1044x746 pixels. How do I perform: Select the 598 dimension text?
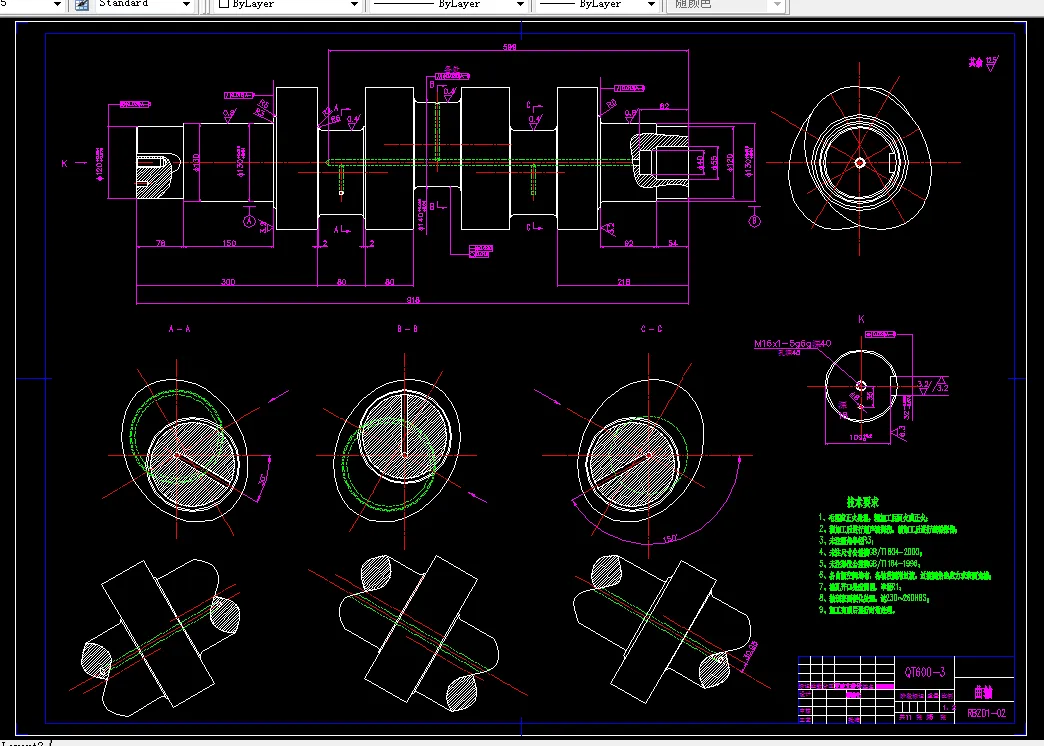pos(511,47)
